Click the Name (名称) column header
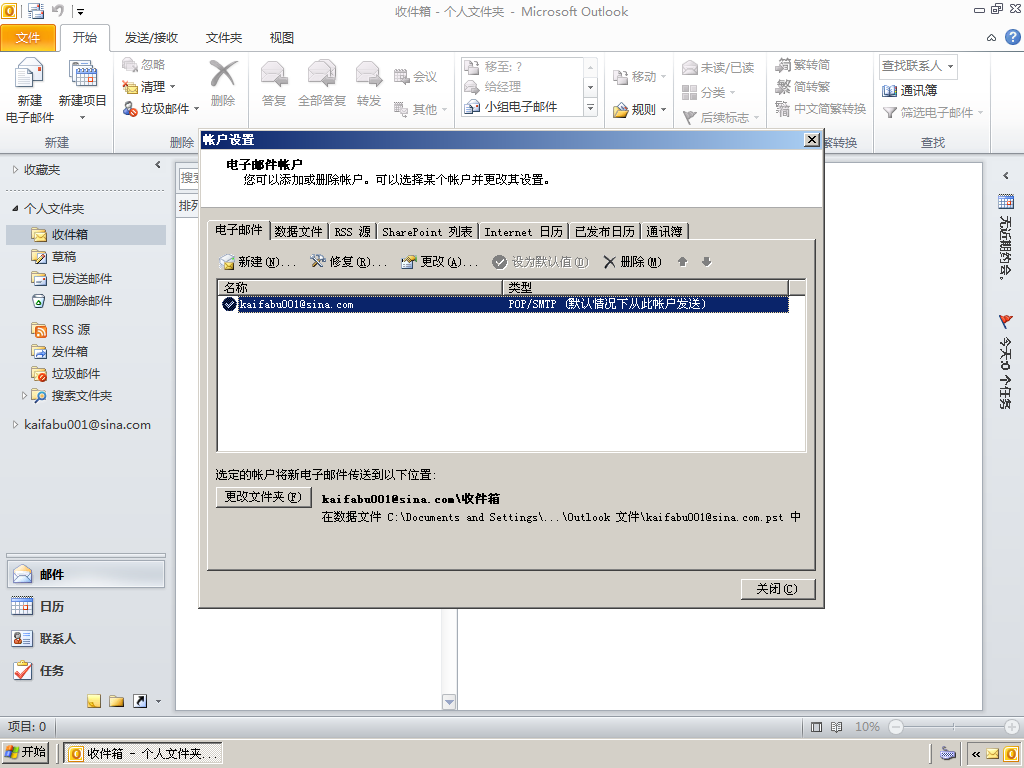Image resolution: width=1024 pixels, height=768 pixels. (359, 287)
